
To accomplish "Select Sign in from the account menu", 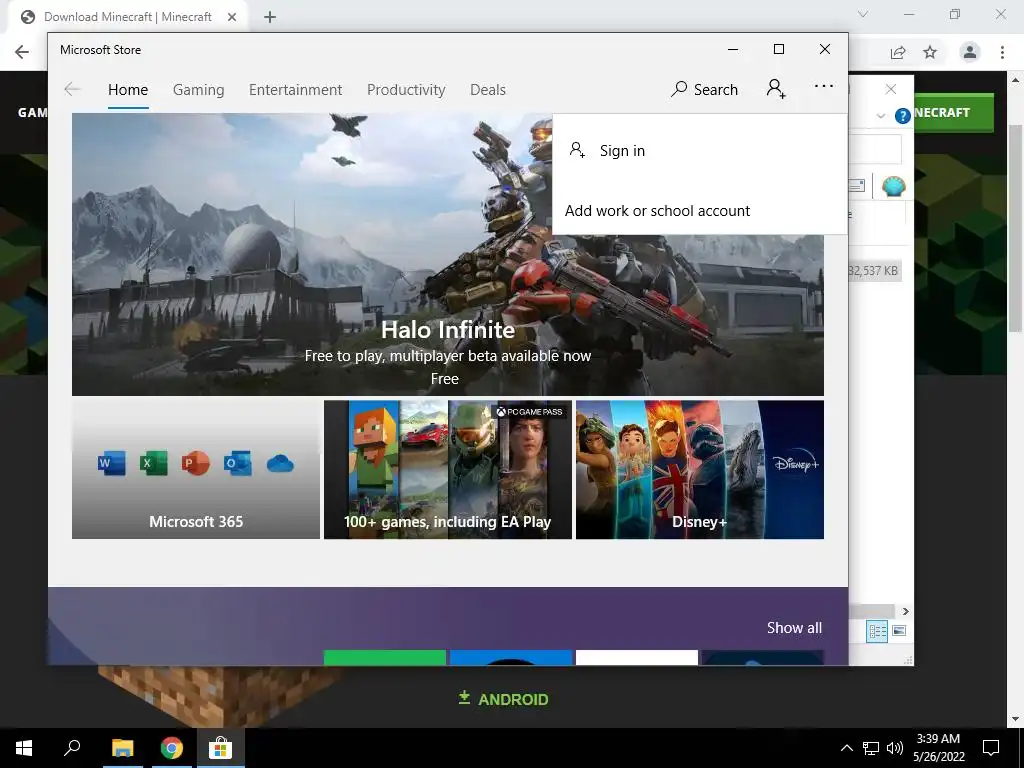I will click(x=699, y=151).
